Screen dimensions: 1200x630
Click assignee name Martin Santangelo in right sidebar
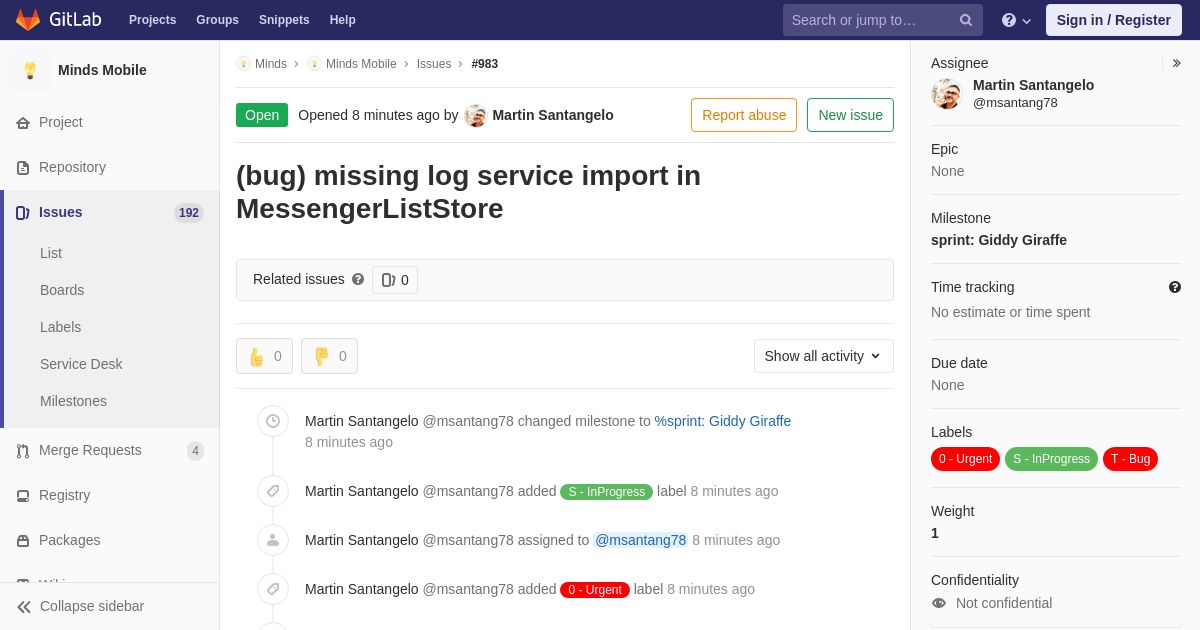[x=1033, y=85]
